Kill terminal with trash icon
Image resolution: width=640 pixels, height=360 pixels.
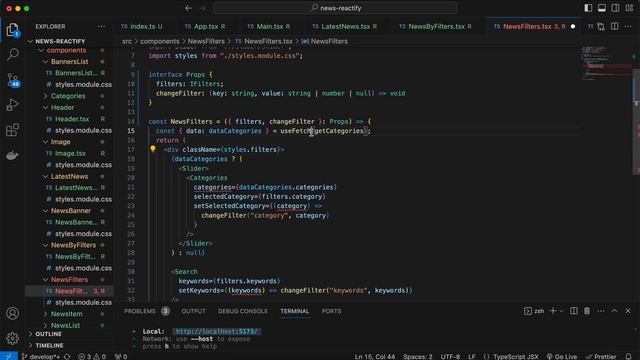coord(587,311)
